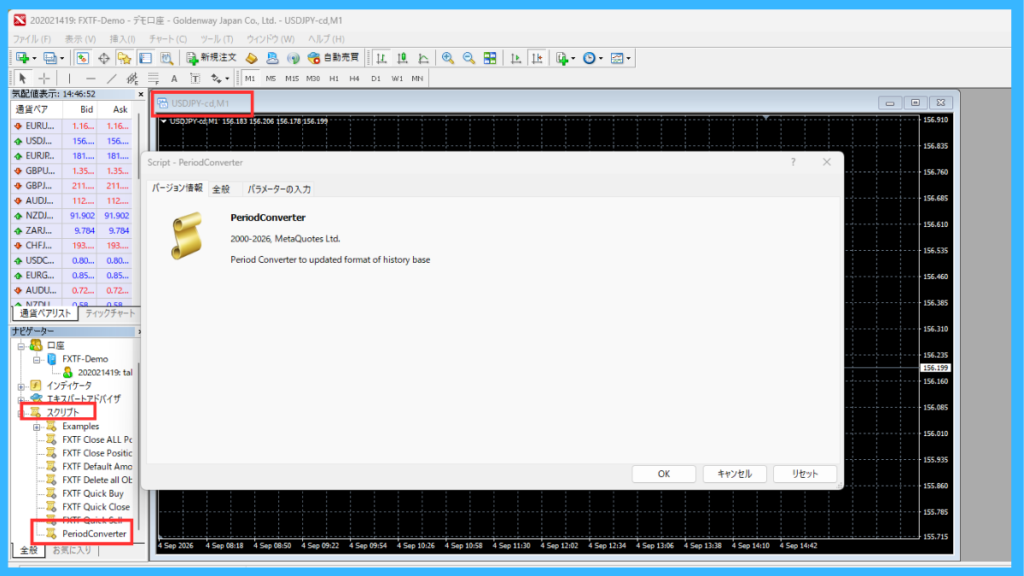Expand the Examples scripts folder

(37, 427)
